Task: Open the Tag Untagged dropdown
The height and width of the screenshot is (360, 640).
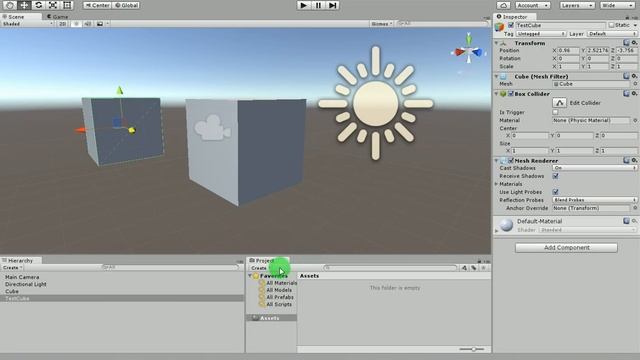Action: coord(541,34)
